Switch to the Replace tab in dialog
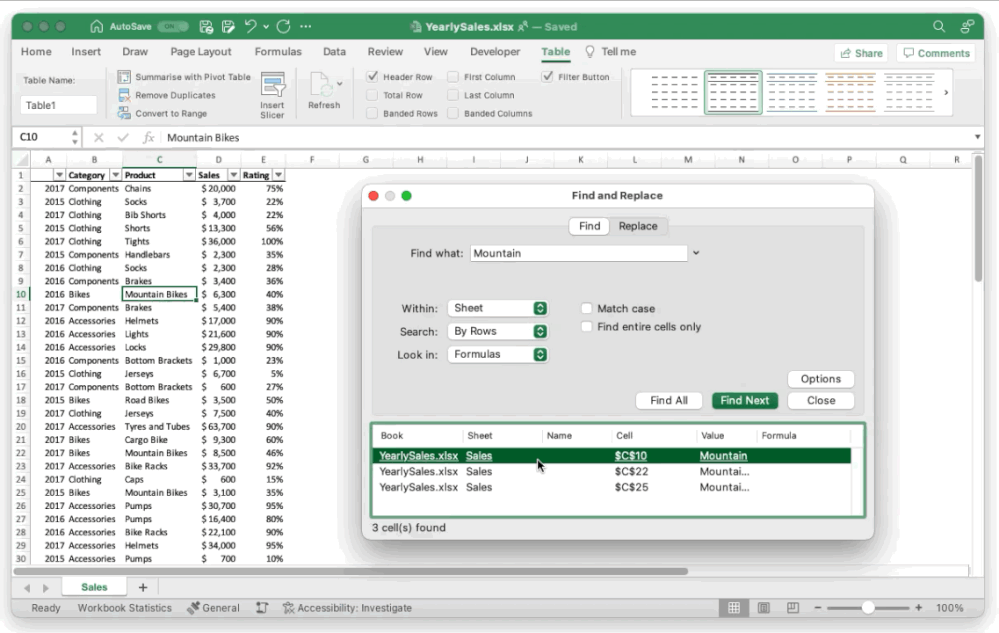 click(638, 226)
